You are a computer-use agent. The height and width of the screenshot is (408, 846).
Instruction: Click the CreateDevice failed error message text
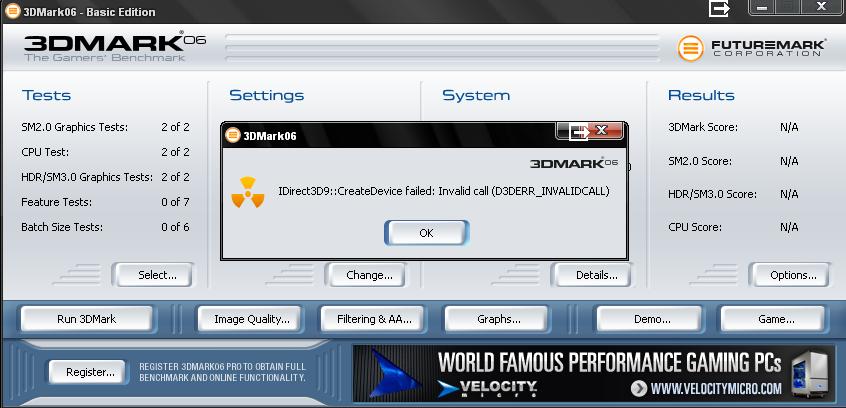coord(444,191)
